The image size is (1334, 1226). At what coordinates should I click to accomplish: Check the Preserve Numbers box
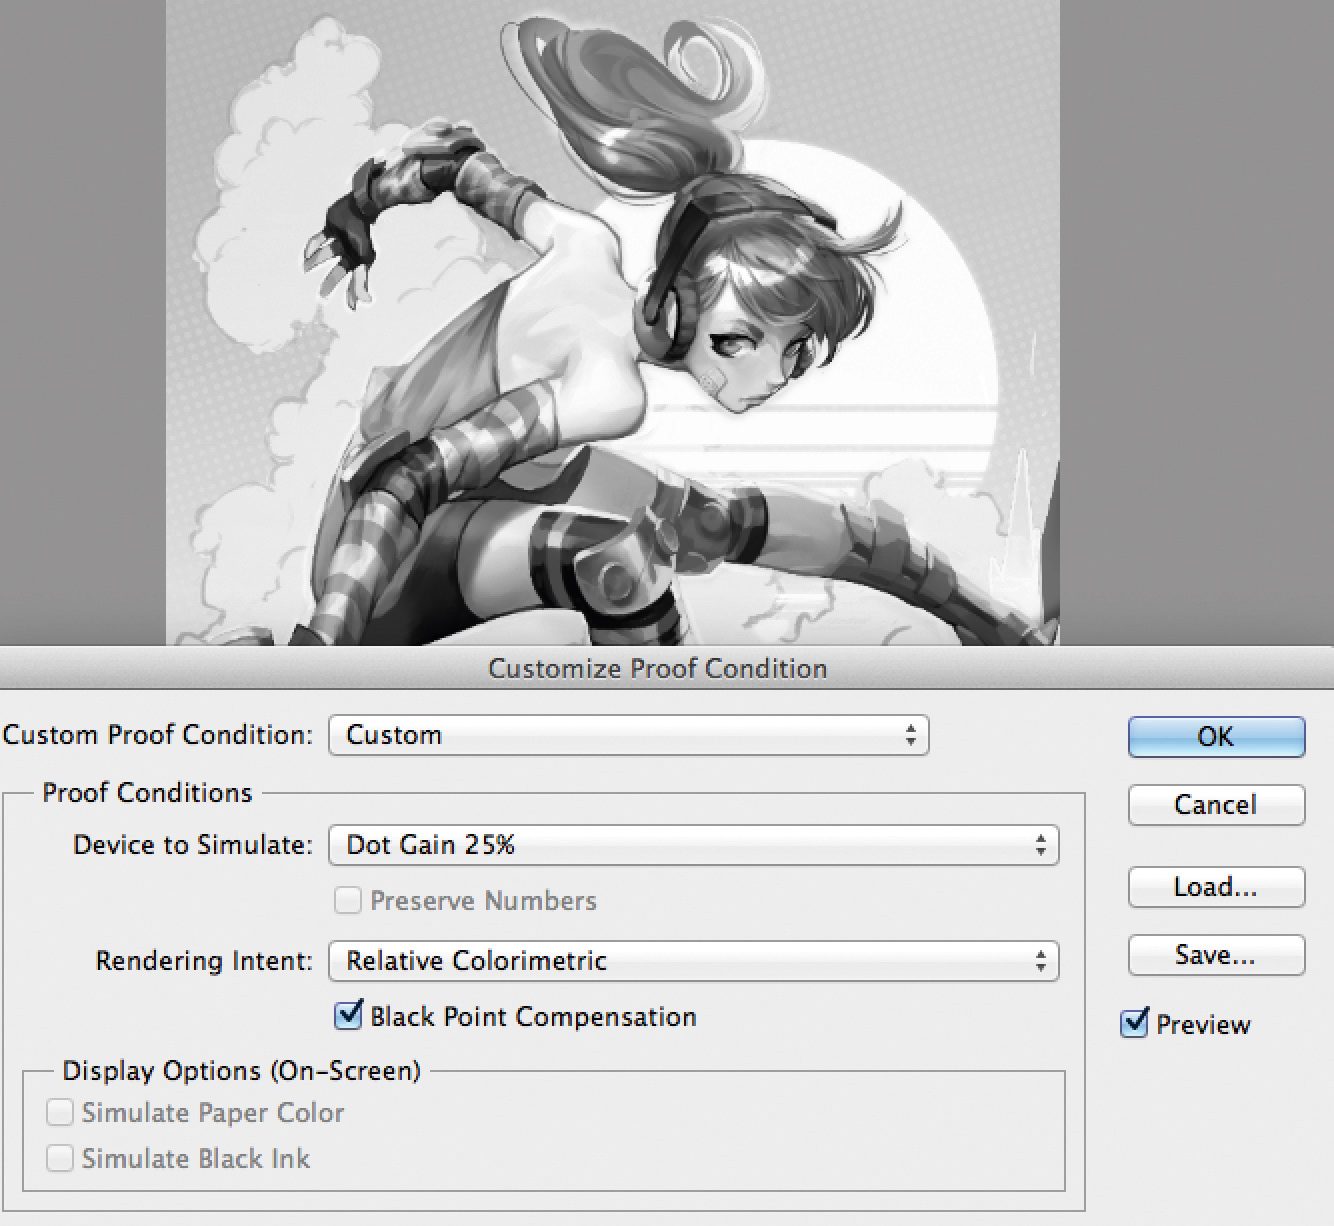[348, 900]
